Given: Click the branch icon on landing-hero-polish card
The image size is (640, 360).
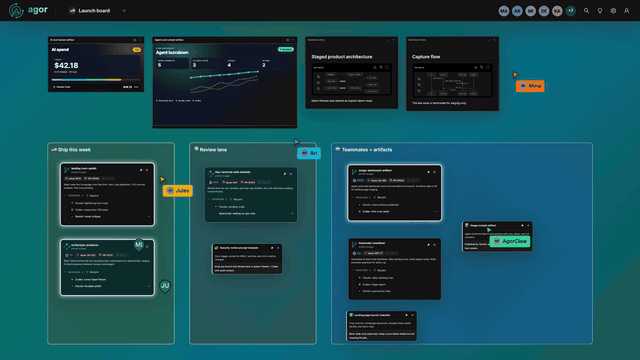Looking at the screenshot, I should pos(67,169).
